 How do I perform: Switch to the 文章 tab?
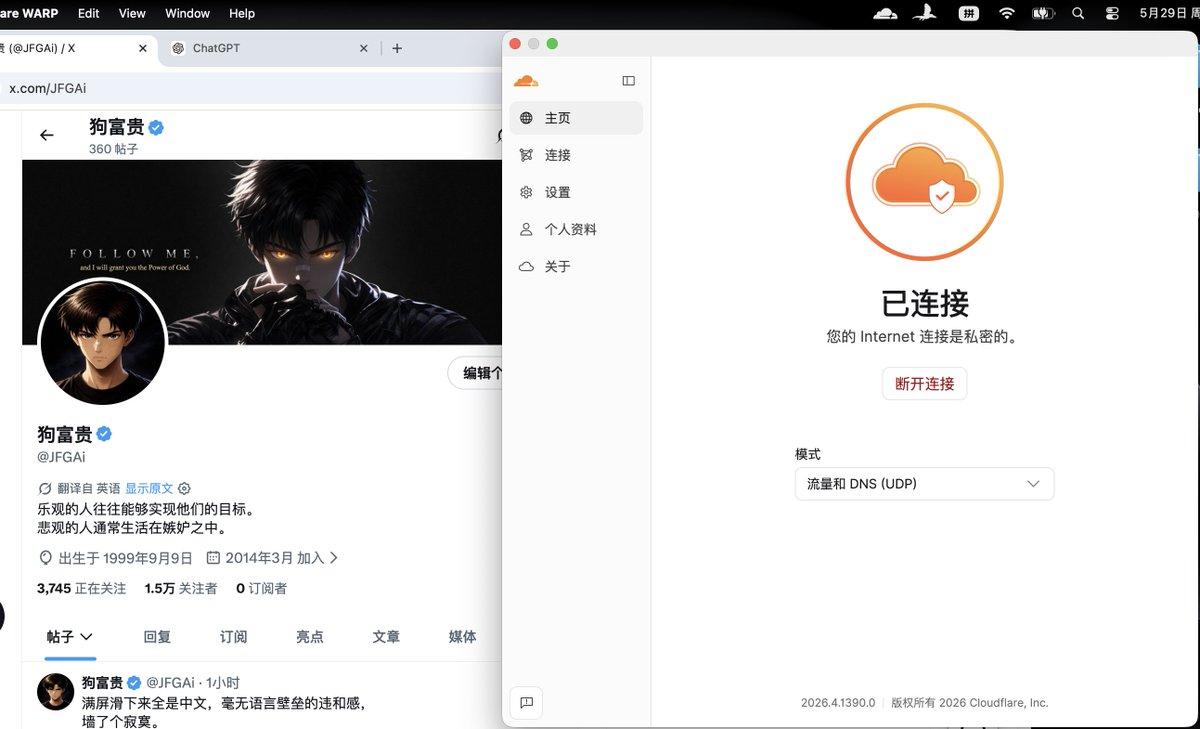coord(386,637)
